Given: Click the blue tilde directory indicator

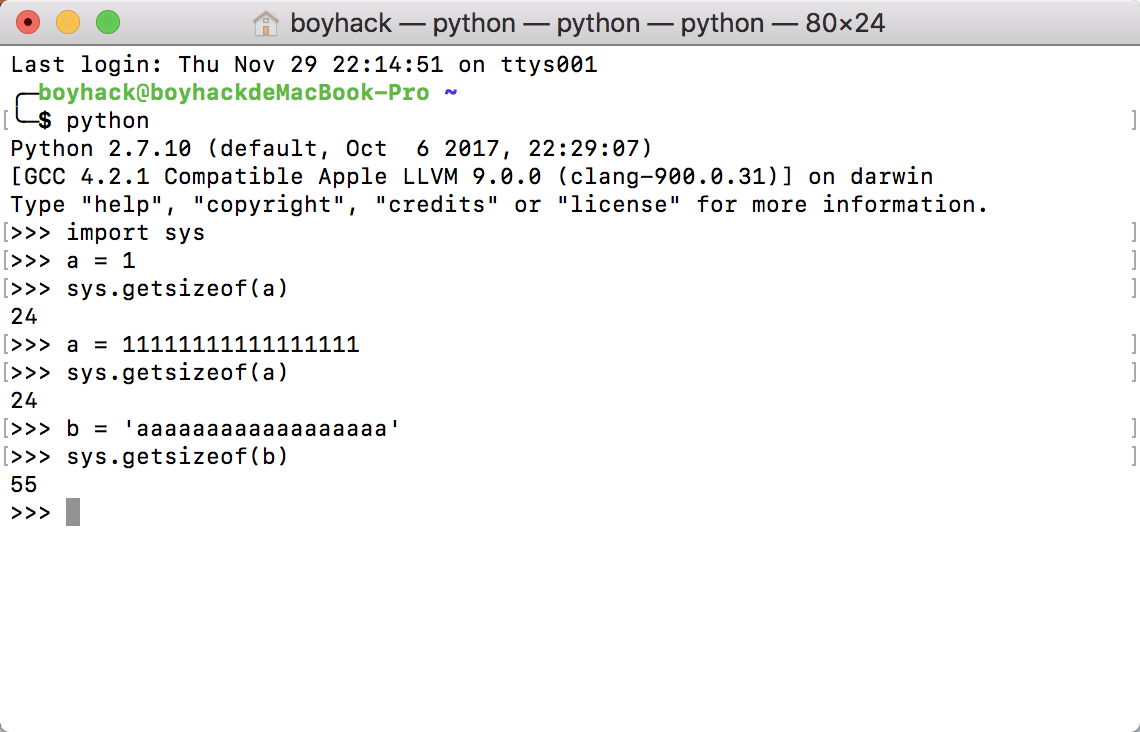Looking at the screenshot, I should pyautogui.click(x=451, y=93).
